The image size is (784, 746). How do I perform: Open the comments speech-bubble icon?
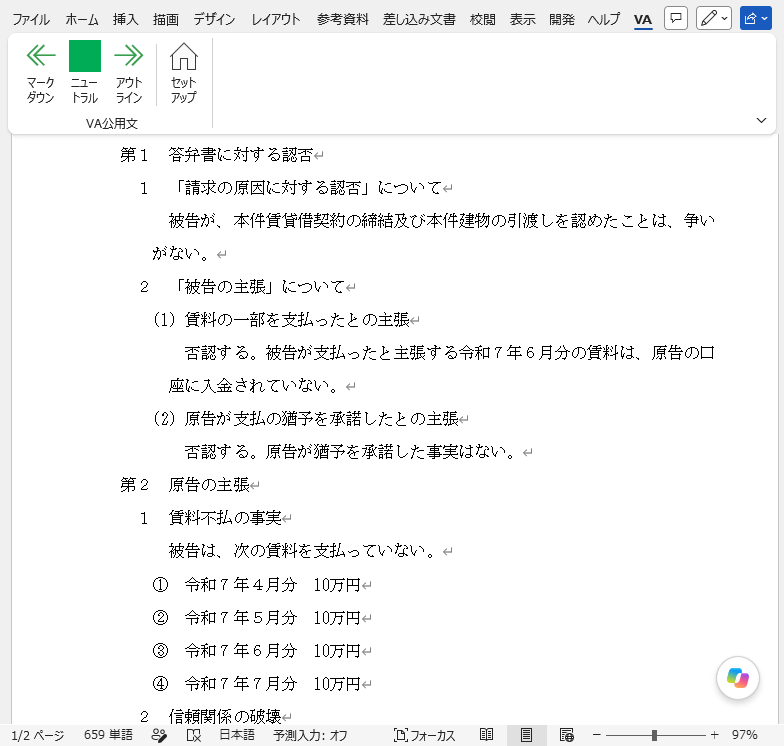coord(676,18)
